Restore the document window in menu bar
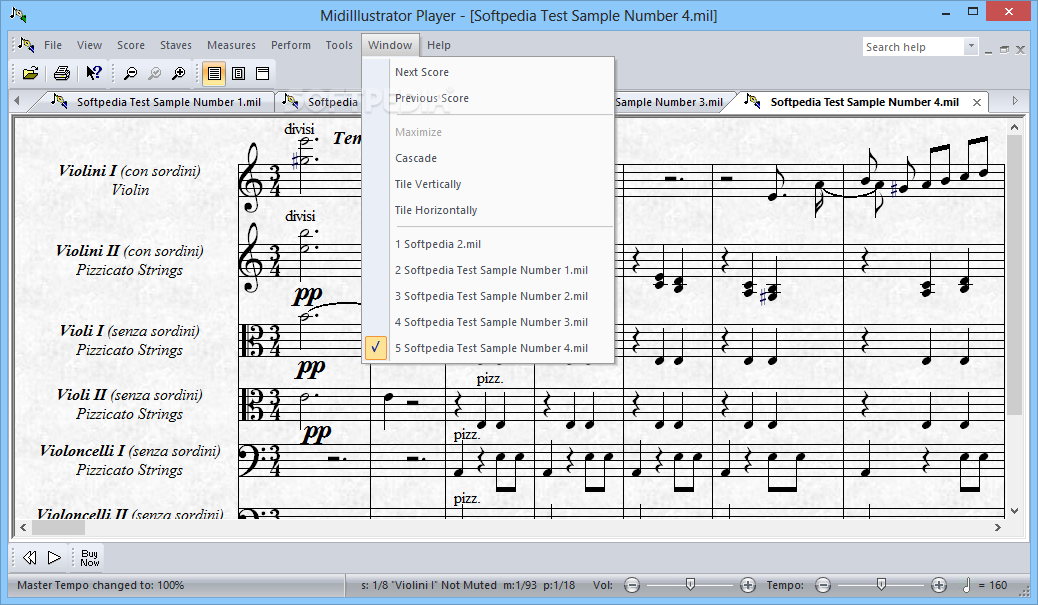This screenshot has width=1038, height=605. coord(1004,49)
